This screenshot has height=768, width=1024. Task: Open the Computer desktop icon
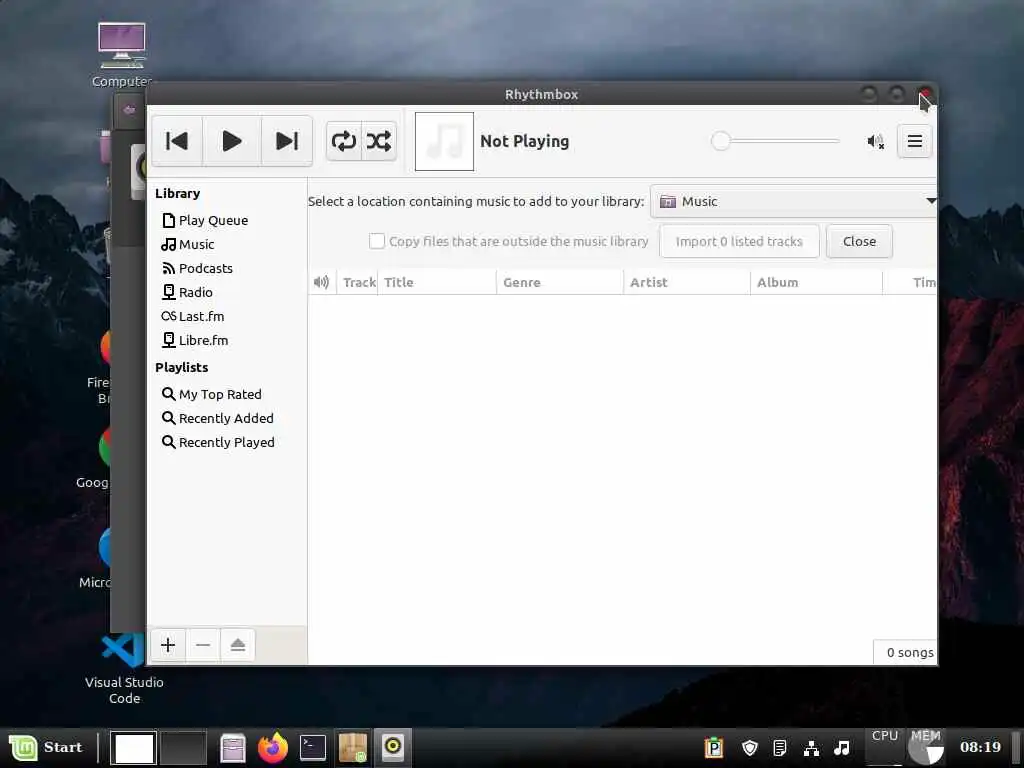tap(122, 56)
